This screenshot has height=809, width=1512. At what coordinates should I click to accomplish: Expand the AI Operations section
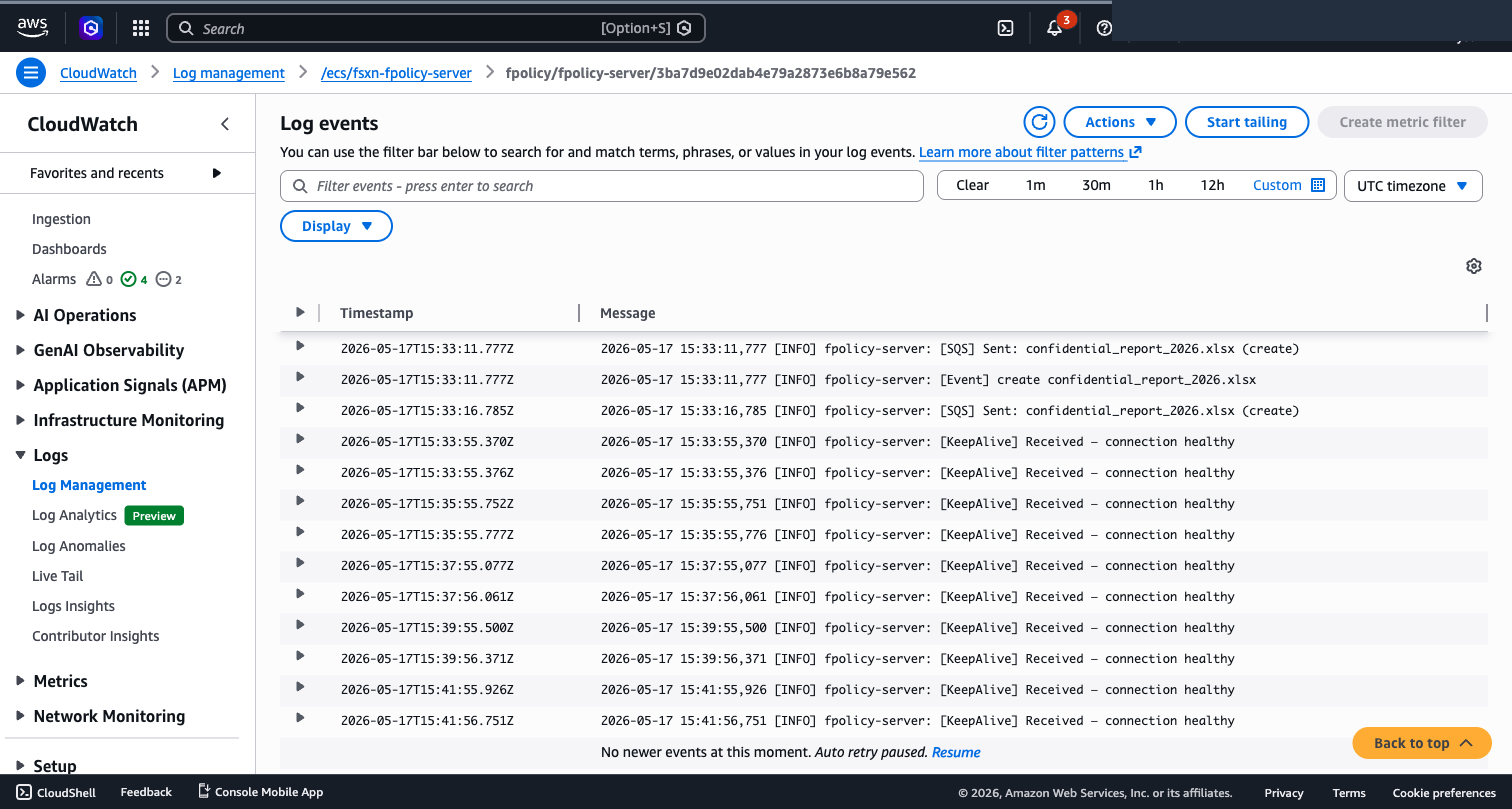tap(22, 315)
